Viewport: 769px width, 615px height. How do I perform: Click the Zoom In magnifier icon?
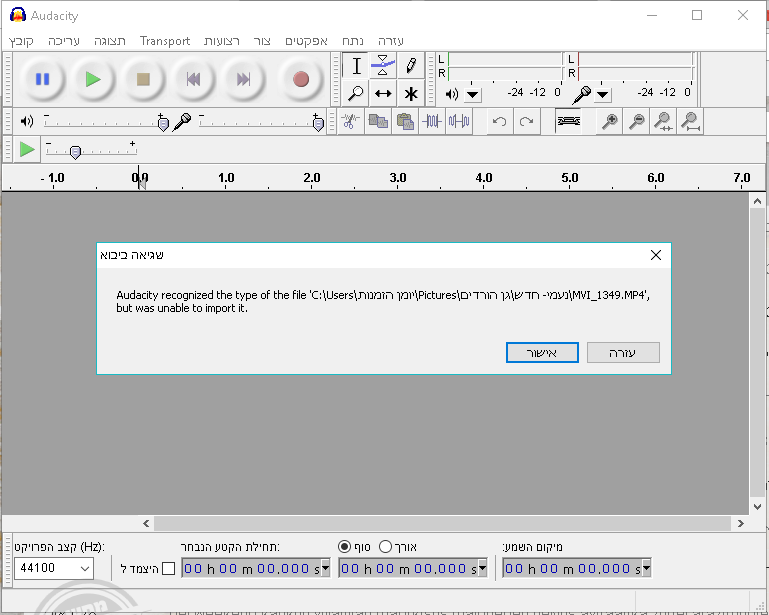(610, 121)
